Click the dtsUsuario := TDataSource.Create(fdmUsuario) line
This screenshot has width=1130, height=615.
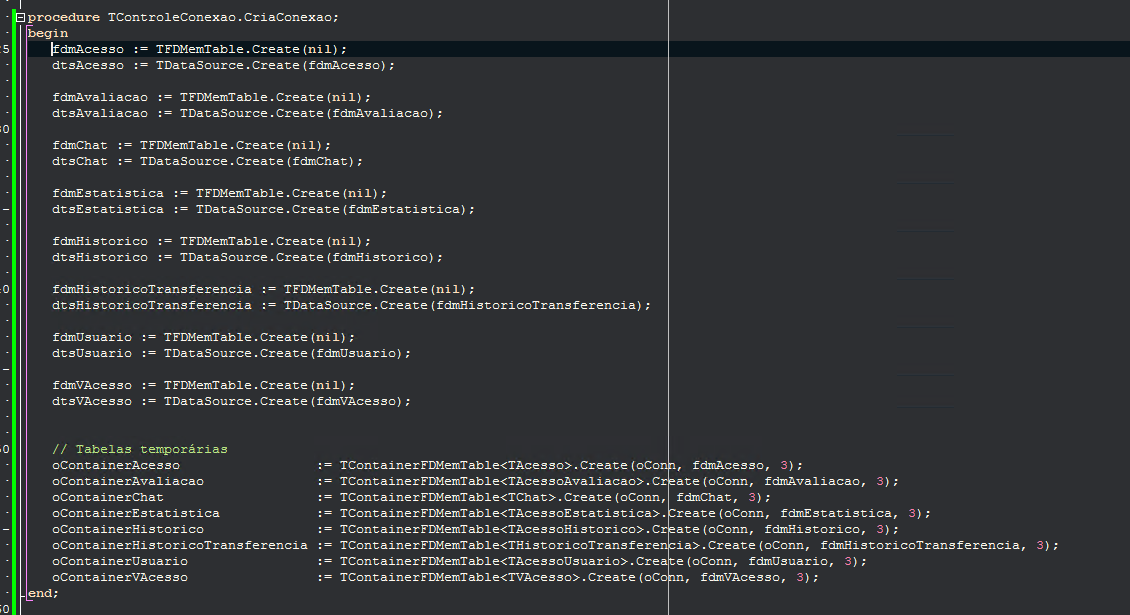click(231, 353)
